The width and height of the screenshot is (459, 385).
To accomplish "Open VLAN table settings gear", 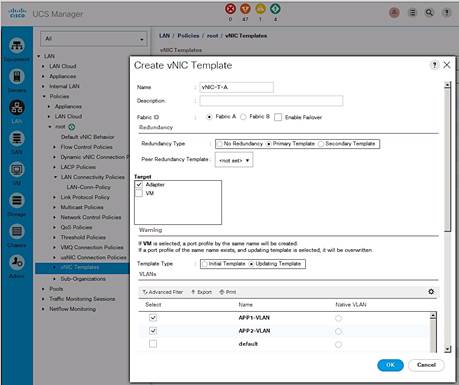I will (x=431, y=292).
